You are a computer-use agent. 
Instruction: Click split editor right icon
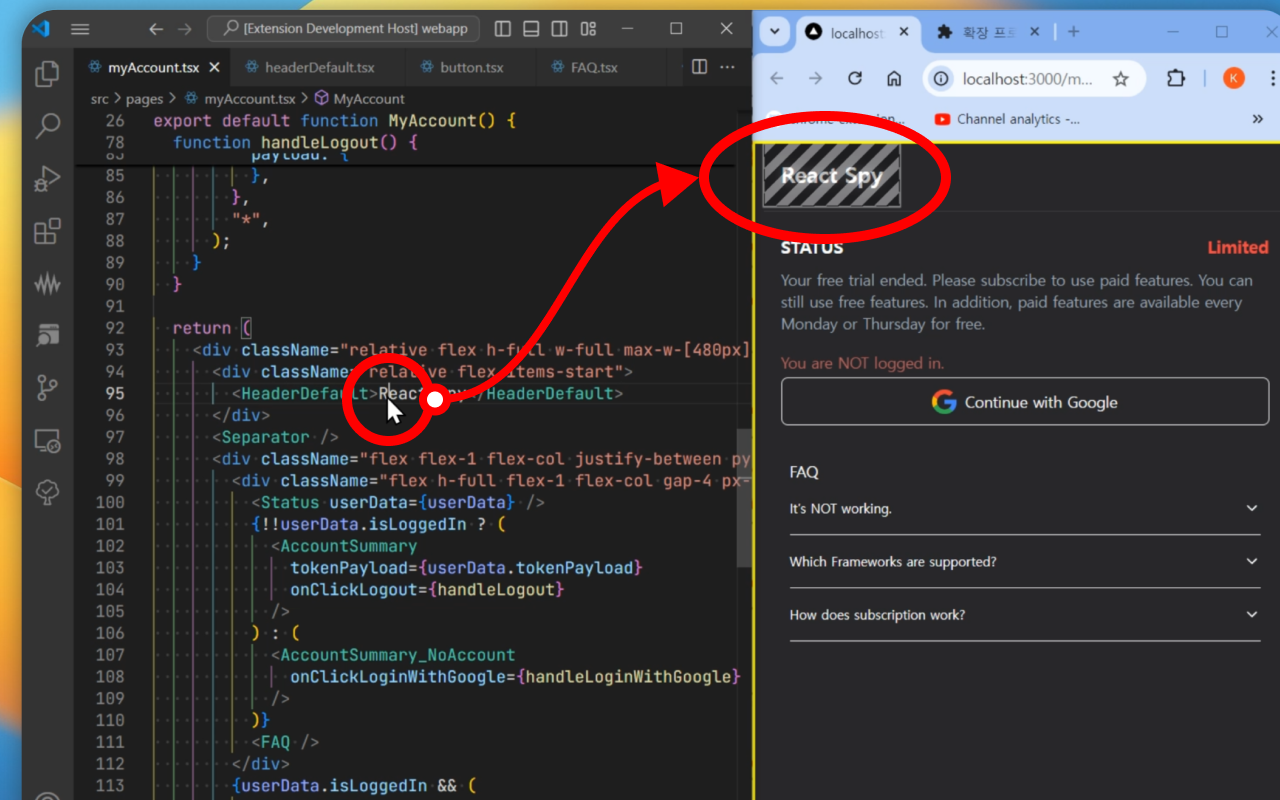click(x=699, y=67)
